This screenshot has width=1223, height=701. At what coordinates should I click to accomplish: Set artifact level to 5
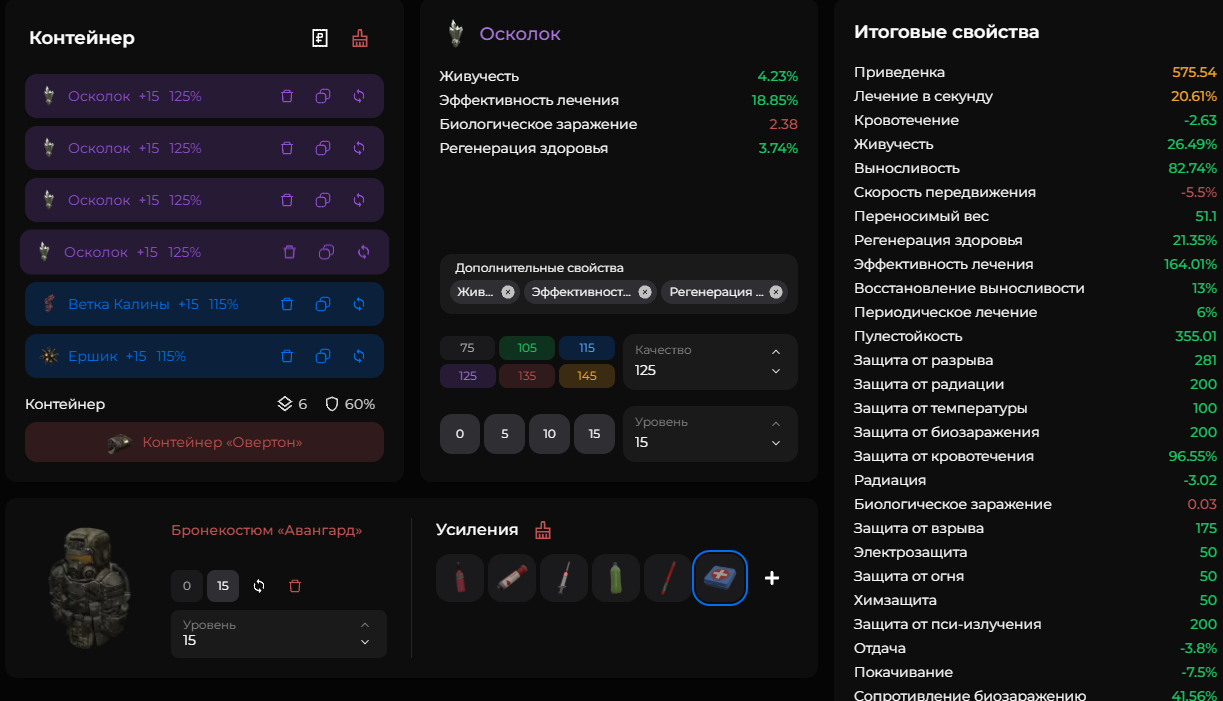coord(505,434)
